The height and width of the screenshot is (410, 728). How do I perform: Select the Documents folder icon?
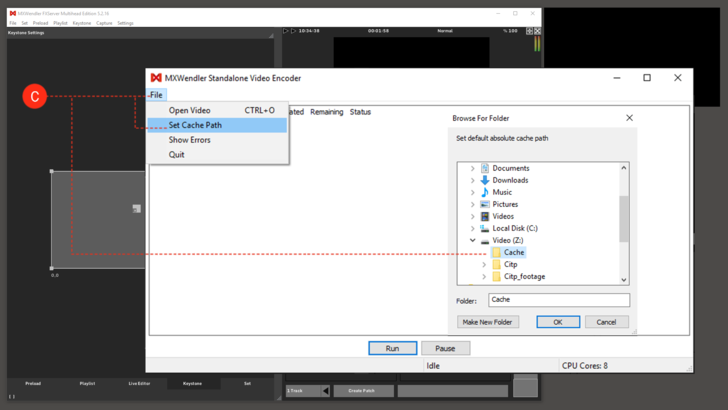(485, 168)
